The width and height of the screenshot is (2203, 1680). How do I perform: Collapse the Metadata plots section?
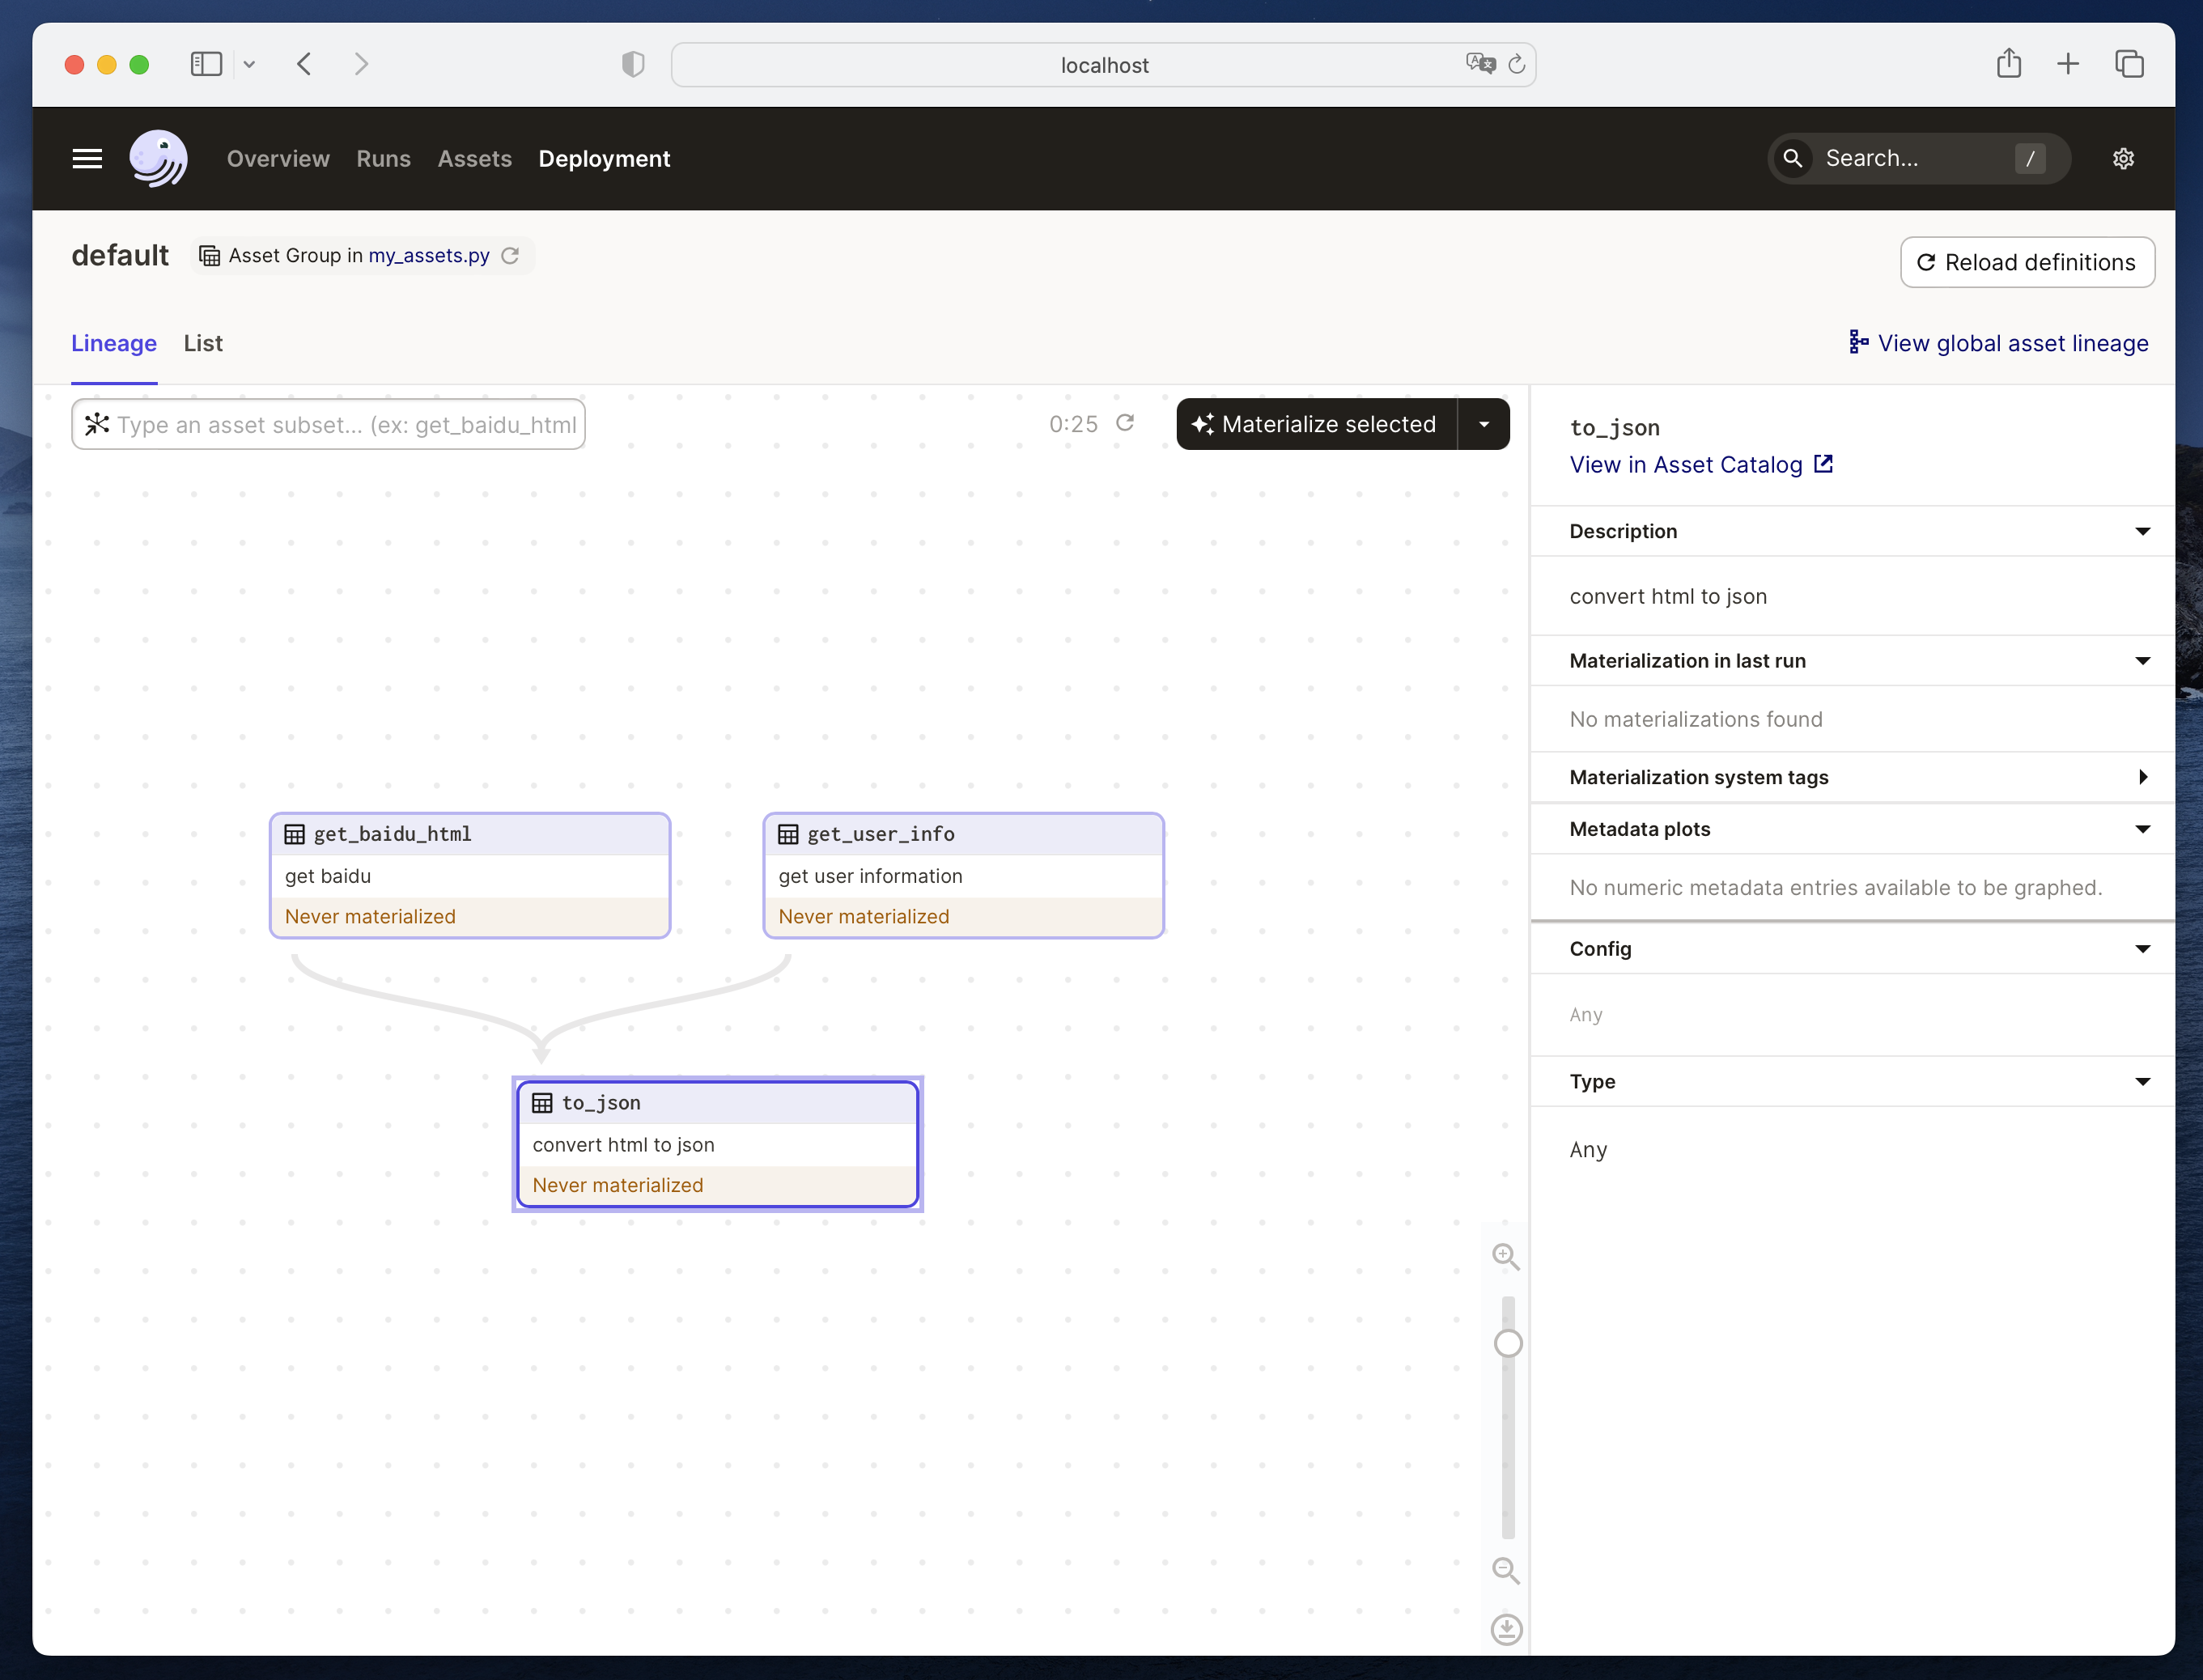coord(2142,829)
